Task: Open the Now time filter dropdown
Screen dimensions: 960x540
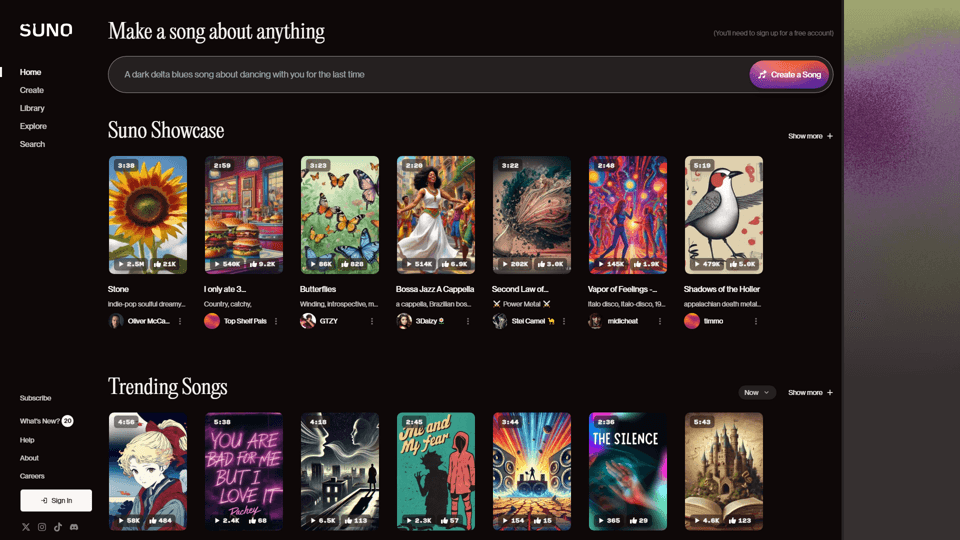Action: pos(757,392)
